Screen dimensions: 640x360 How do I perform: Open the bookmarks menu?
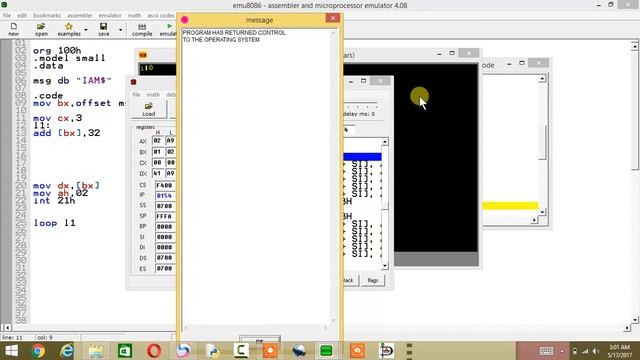pyautogui.click(x=47, y=15)
